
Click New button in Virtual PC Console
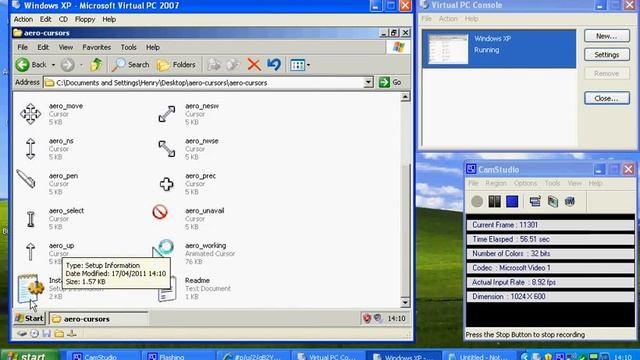click(x=607, y=36)
